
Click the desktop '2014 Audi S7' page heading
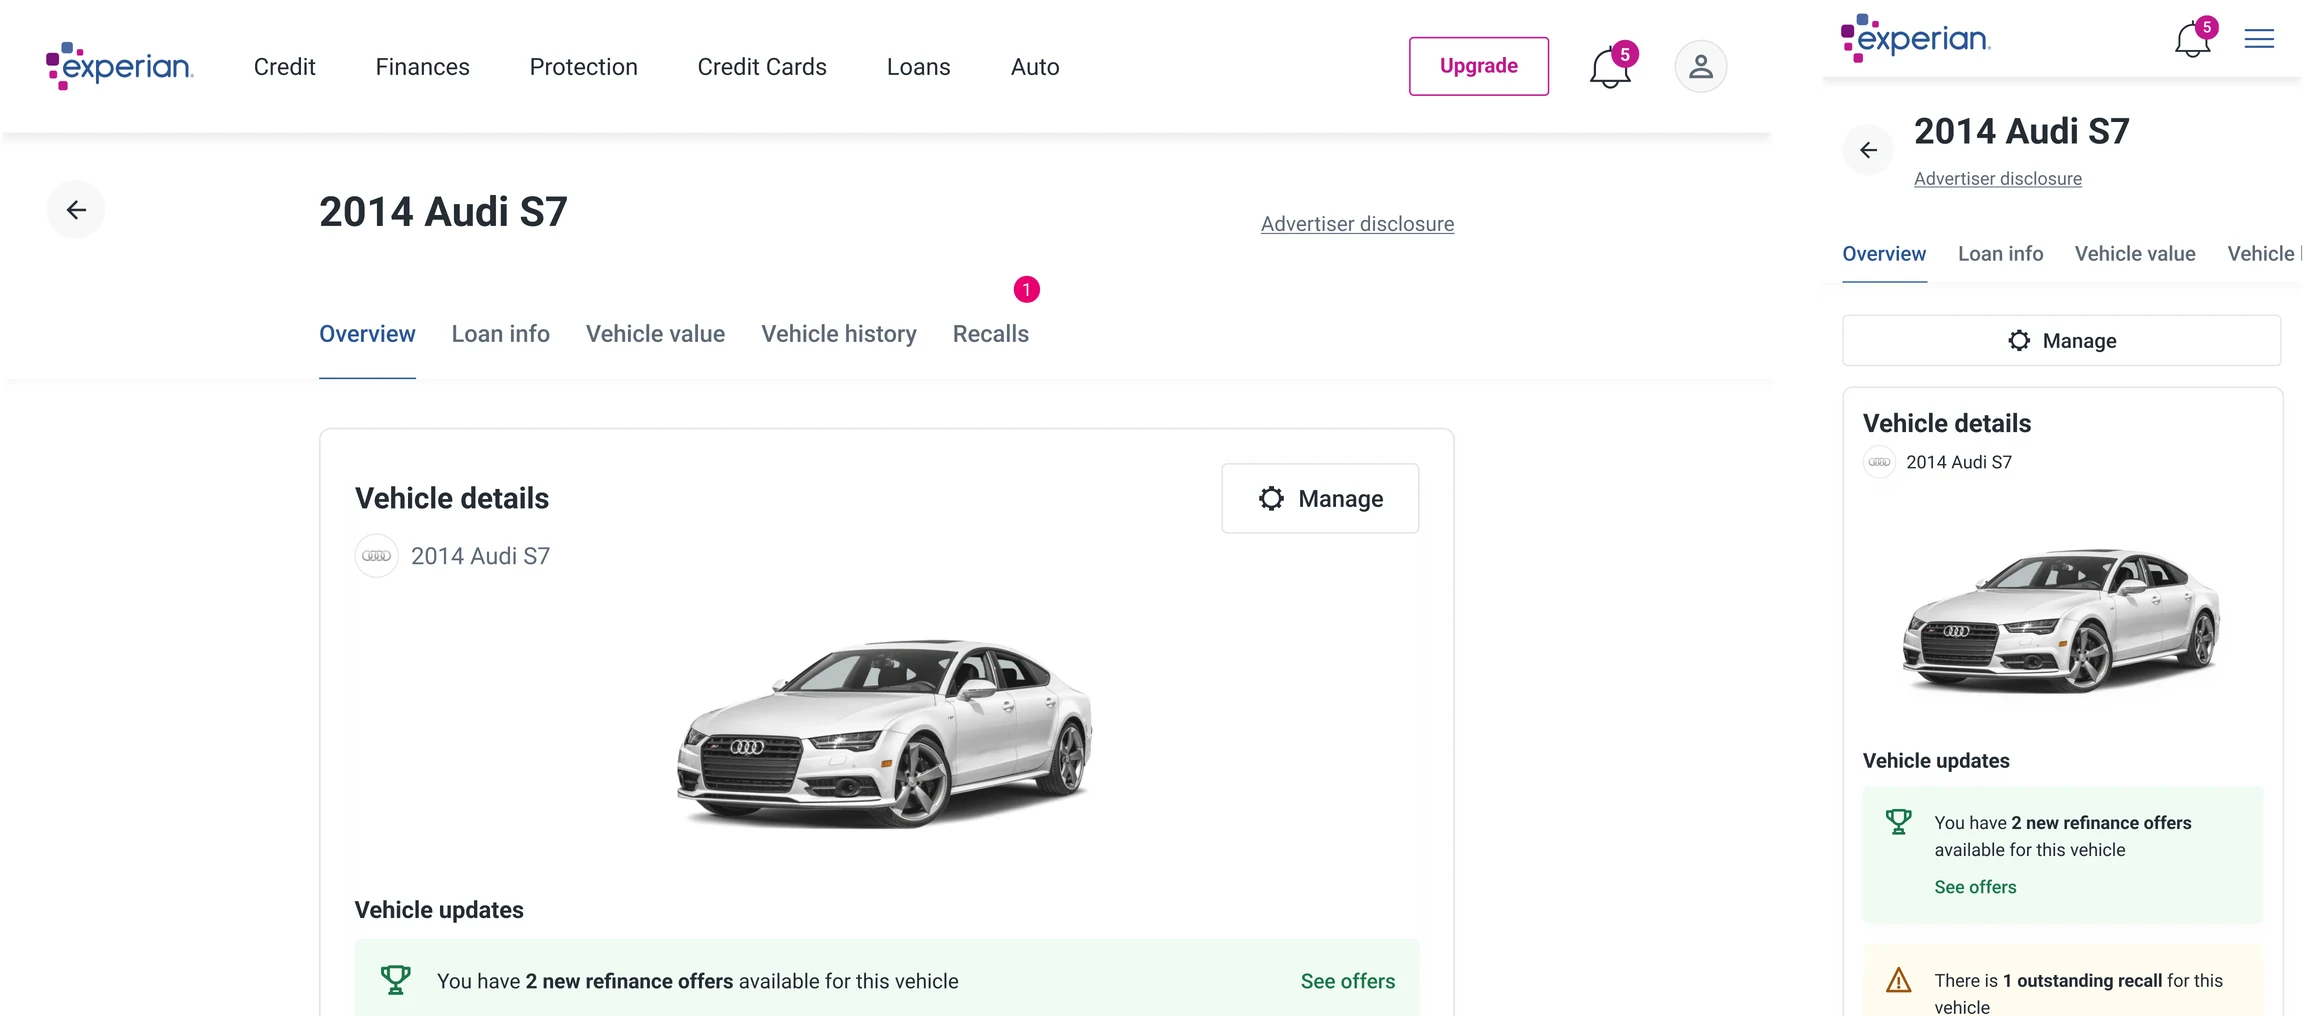(x=443, y=212)
